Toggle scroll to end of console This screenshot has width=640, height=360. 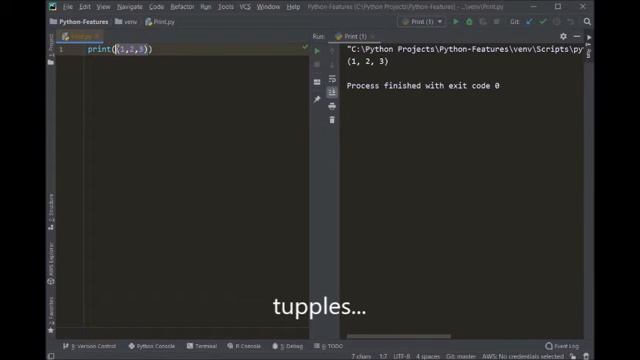tap(332, 92)
